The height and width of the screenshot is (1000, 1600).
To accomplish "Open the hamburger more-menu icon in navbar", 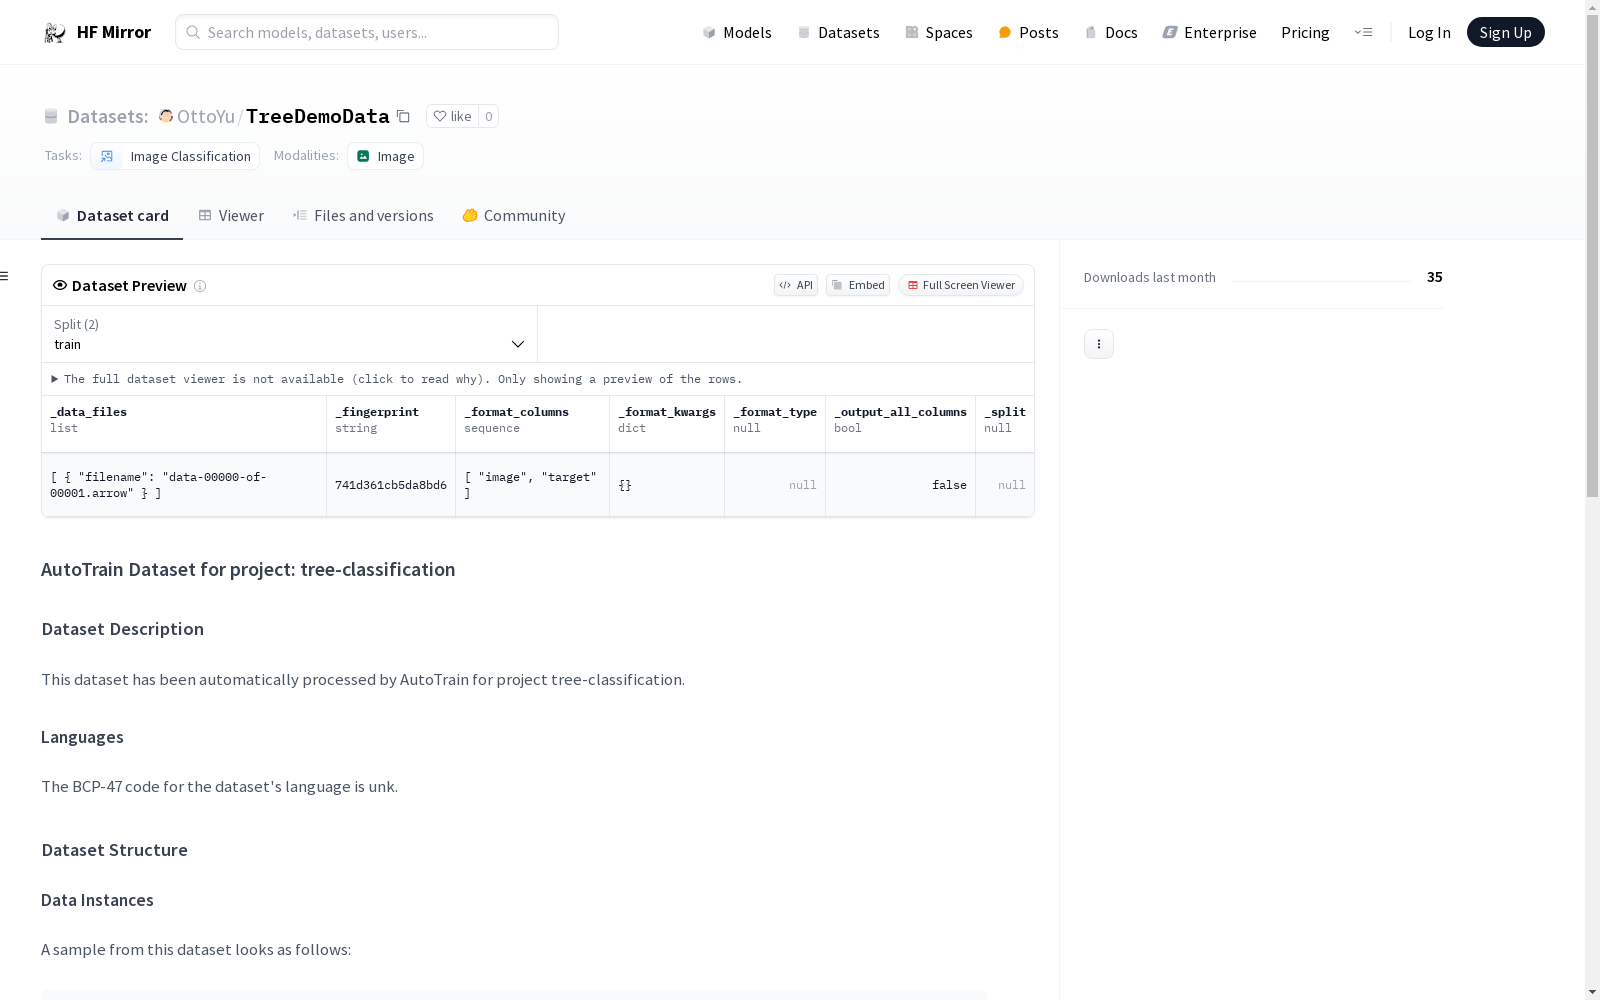I will coord(1363,32).
